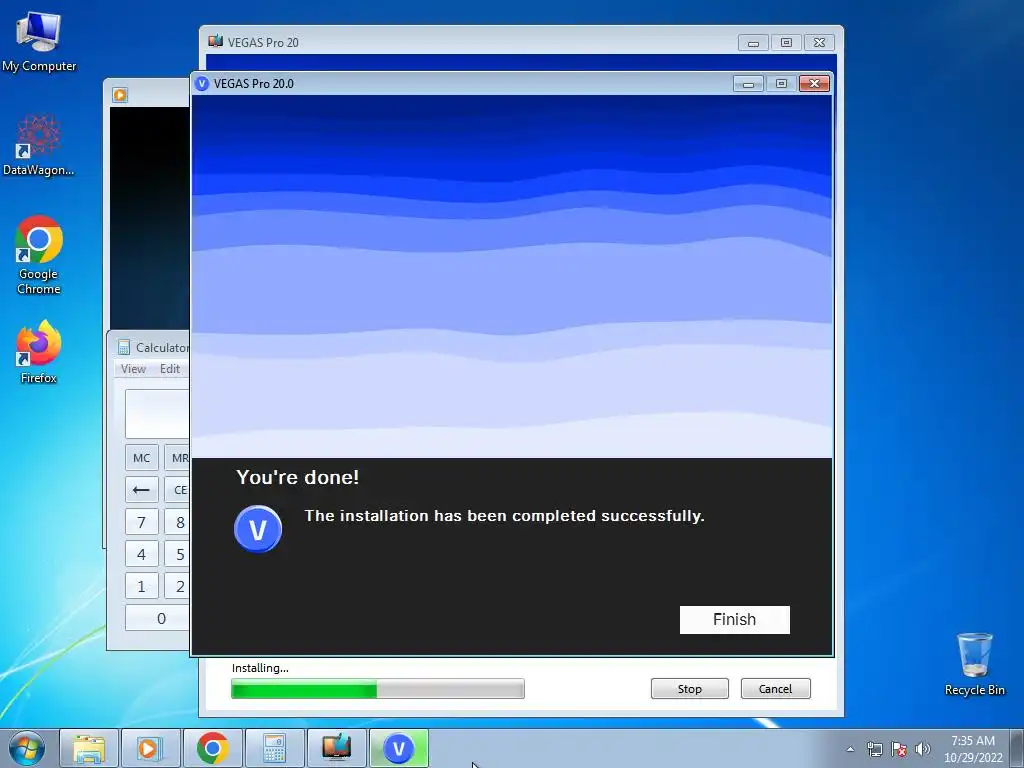The height and width of the screenshot is (768, 1024).
Task: Maximize the VEGAS Pro 20.0 installer window
Action: [781, 84]
